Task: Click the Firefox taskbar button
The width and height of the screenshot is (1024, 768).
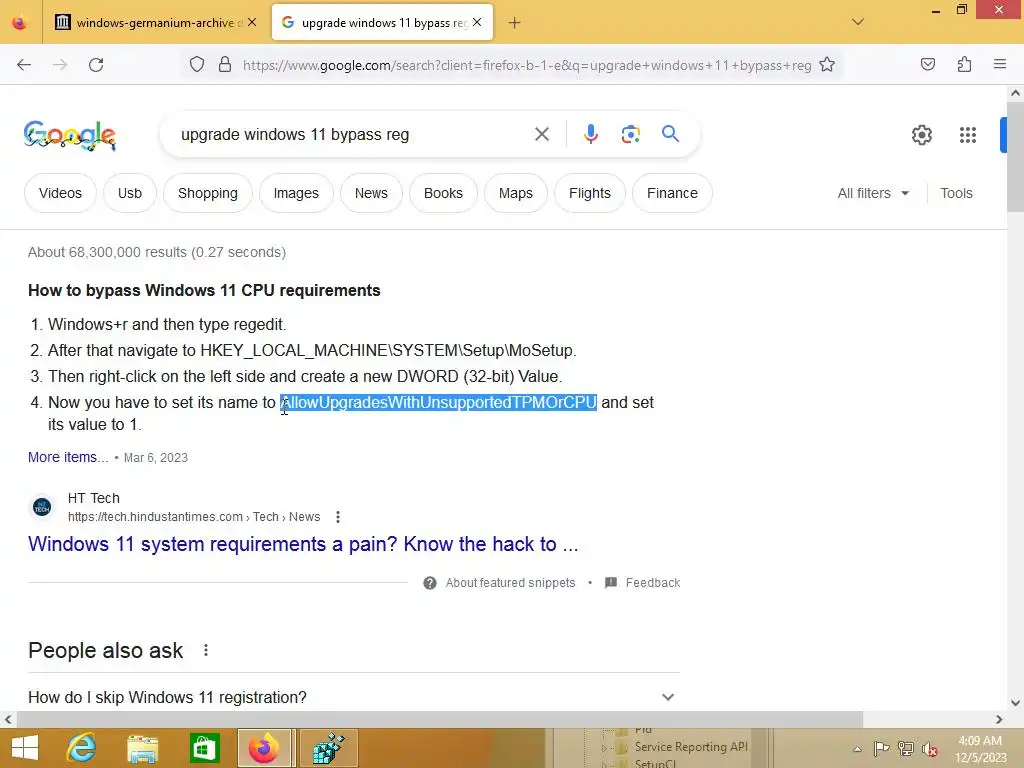Action: [x=264, y=748]
